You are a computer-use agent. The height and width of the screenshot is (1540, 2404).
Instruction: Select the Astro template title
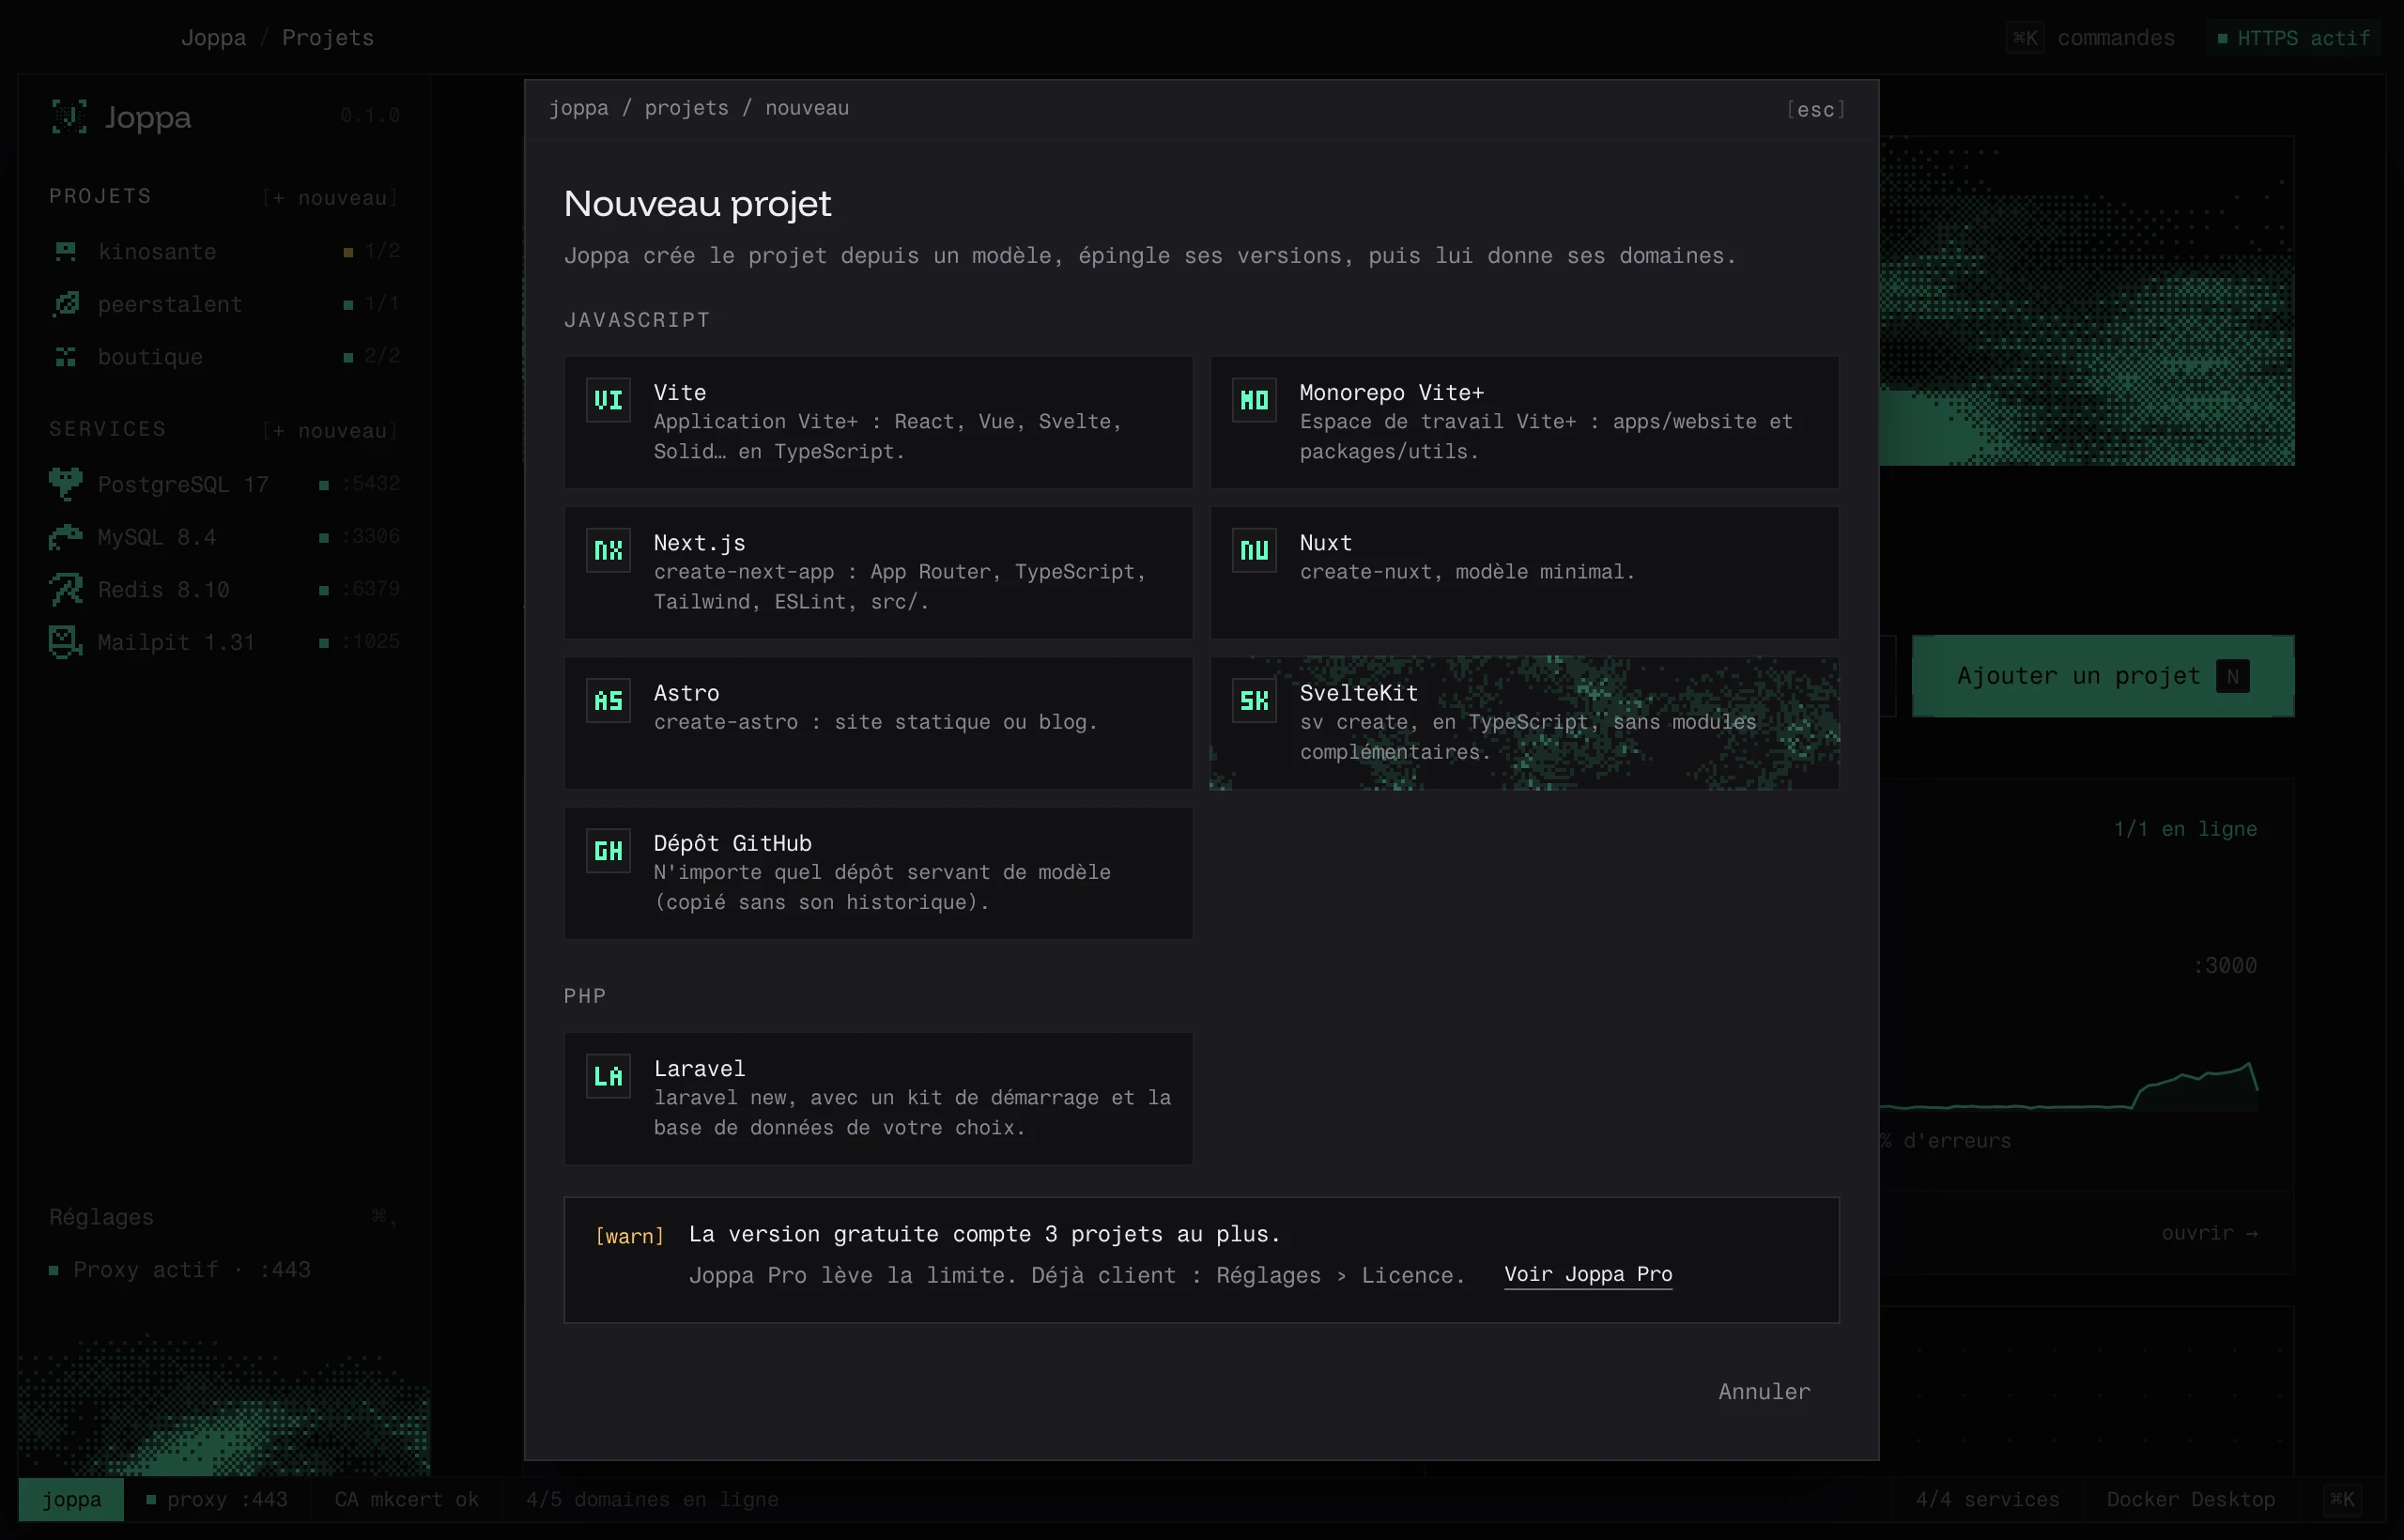pyautogui.click(x=686, y=693)
